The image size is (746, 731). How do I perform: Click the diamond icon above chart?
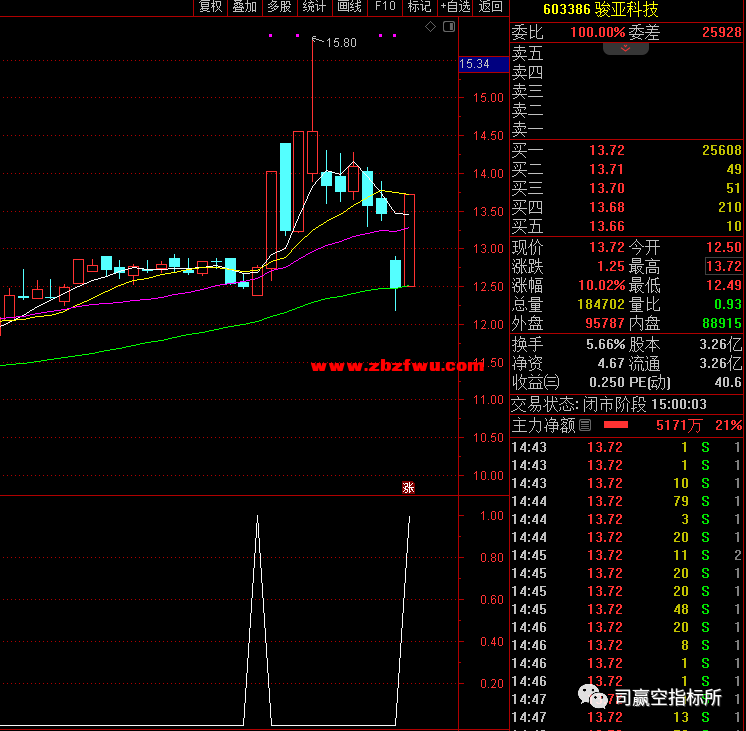(x=430, y=27)
